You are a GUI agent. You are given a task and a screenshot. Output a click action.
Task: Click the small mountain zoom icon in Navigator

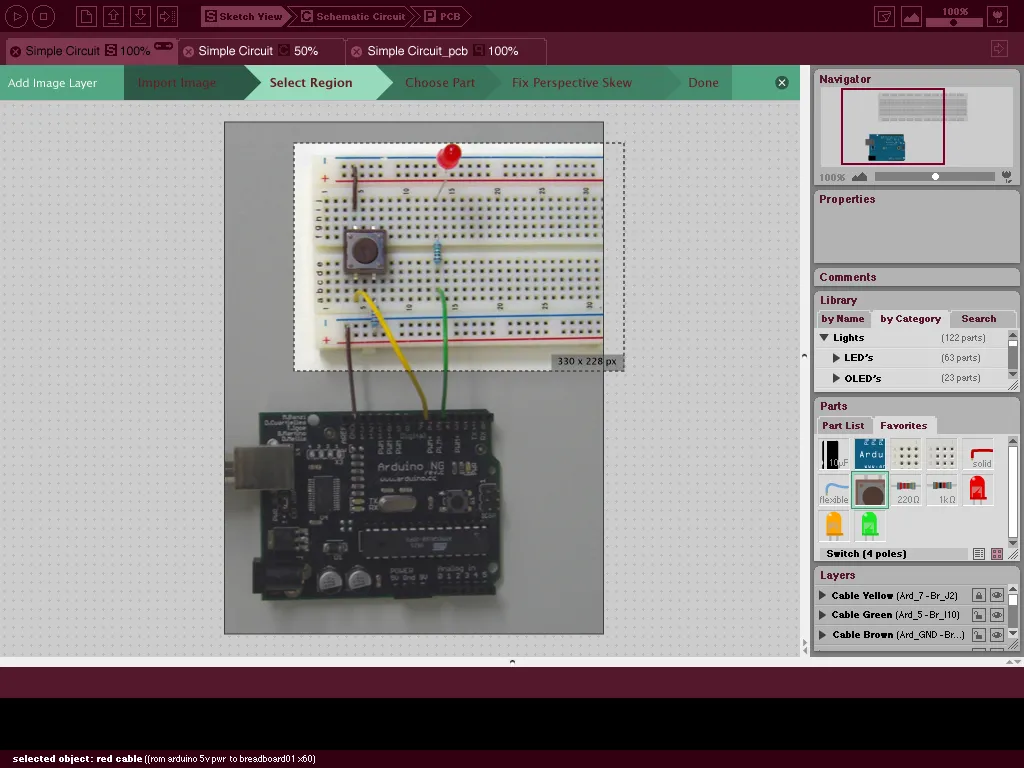859,176
